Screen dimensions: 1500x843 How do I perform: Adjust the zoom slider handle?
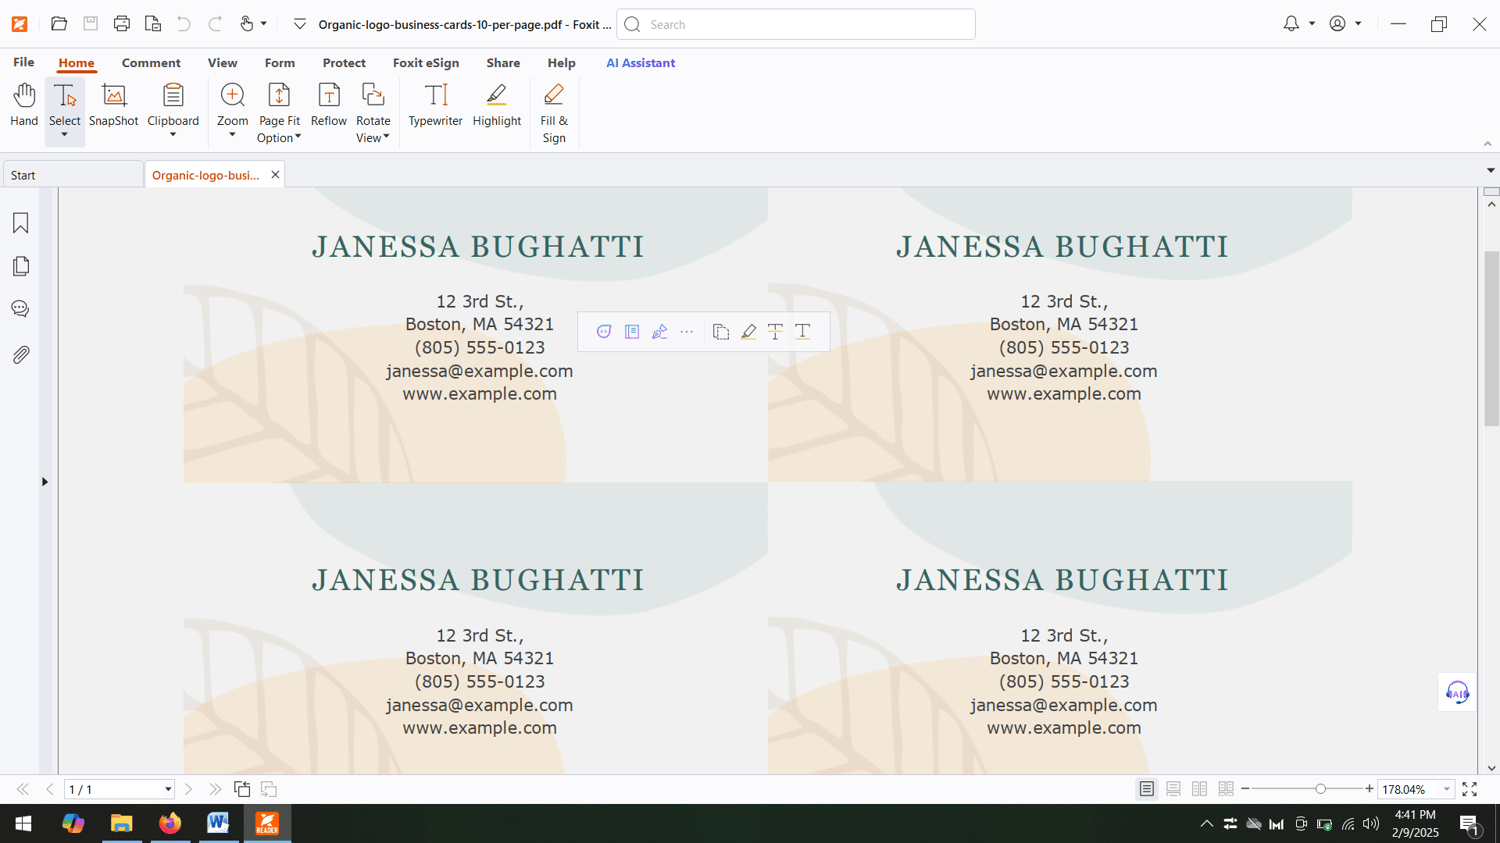coord(1320,789)
